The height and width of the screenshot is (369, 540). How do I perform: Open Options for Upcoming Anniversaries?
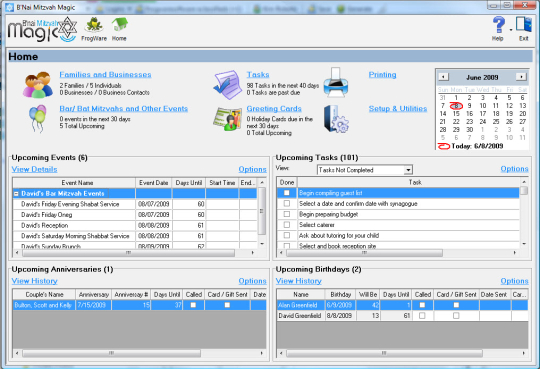252,281
